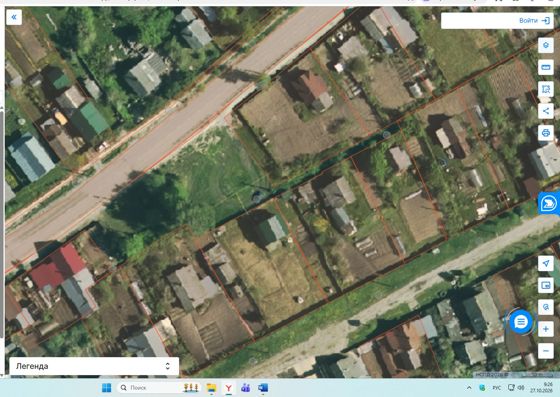560x397 pixels.
Task: Share the current map view
Action: [546, 111]
